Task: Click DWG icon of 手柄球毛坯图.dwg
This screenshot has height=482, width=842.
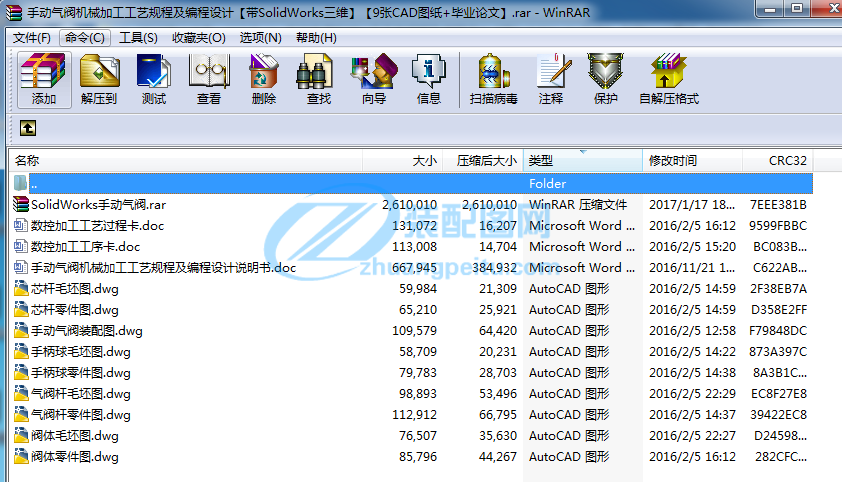Action: [x=21, y=352]
